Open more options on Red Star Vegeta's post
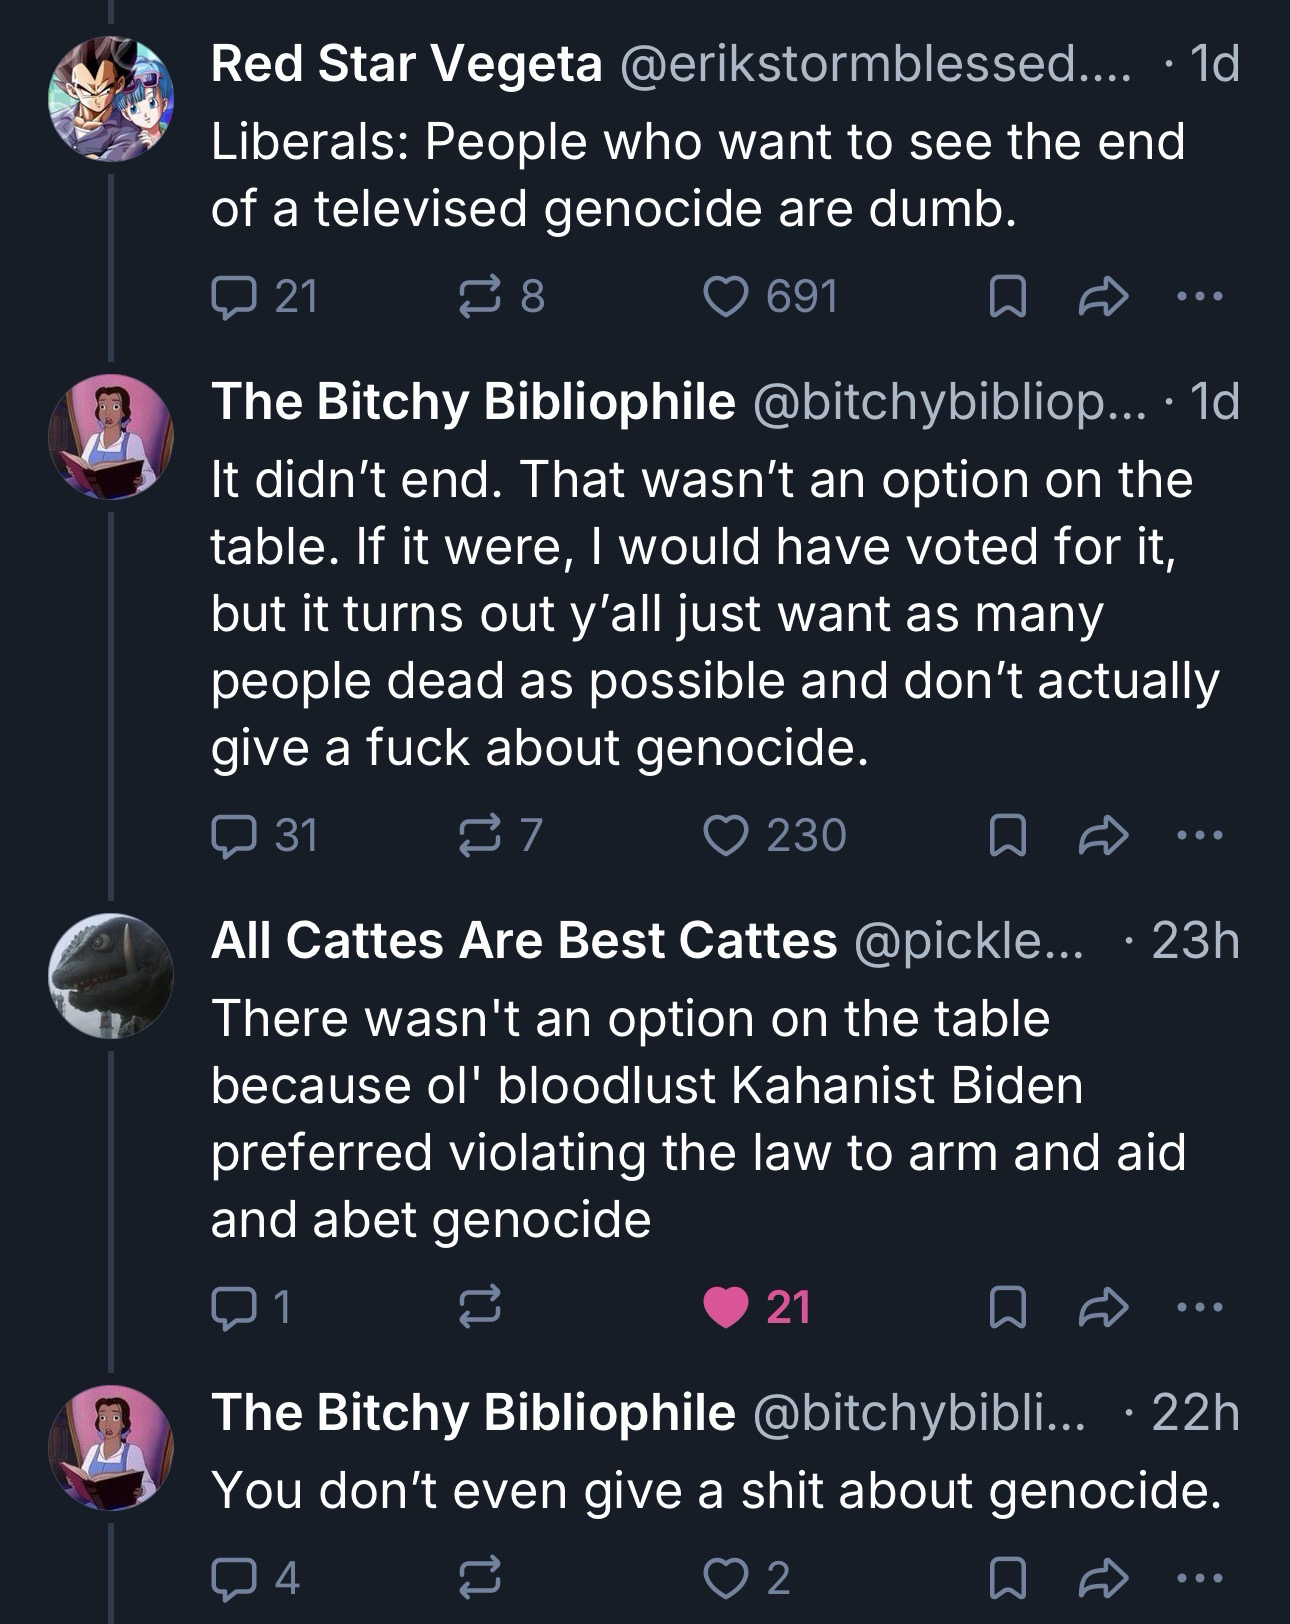The width and height of the screenshot is (1290, 1624). click(1199, 296)
